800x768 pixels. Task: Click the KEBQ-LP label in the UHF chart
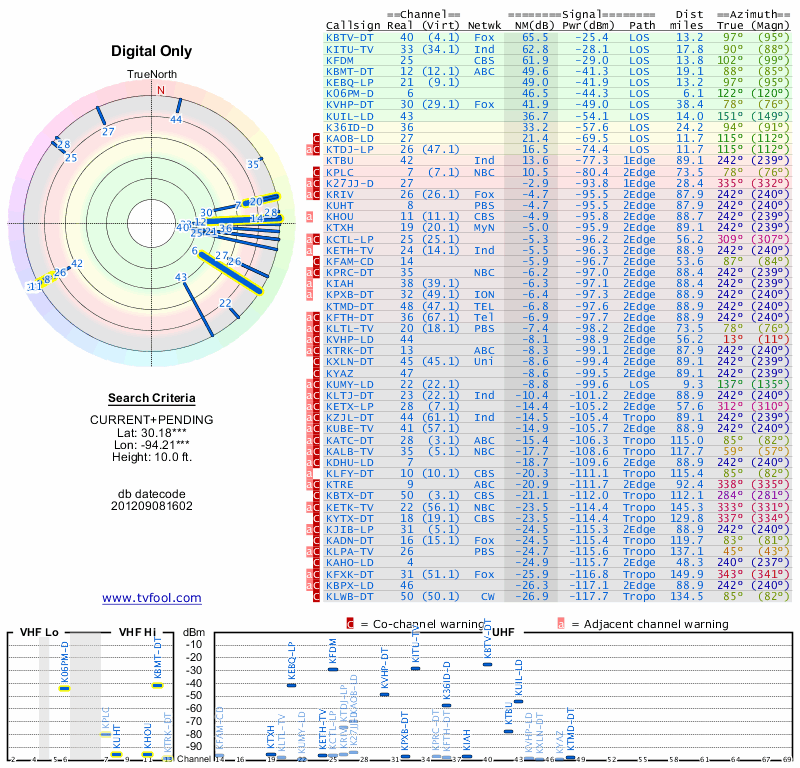click(x=292, y=660)
